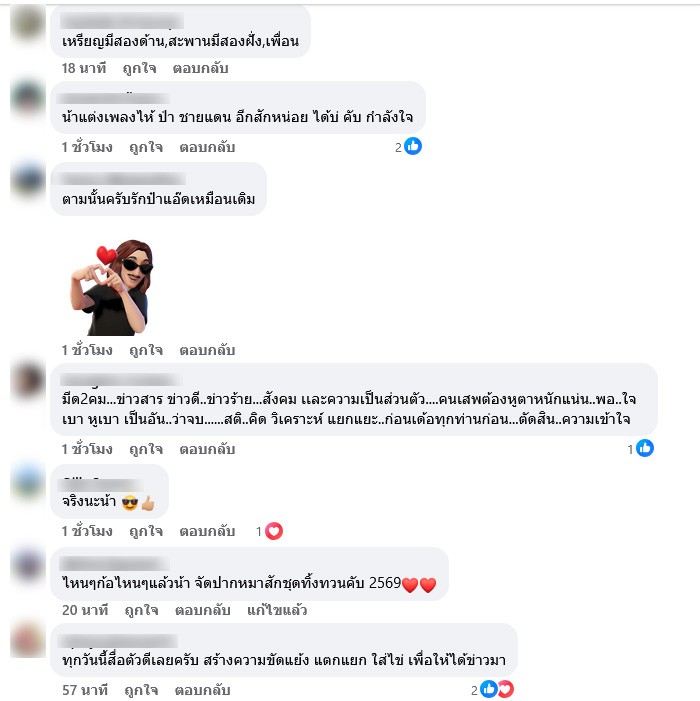700x701 pixels.
Task: Click the like reaction icon on the มีด2คม comment
Action: click(645, 448)
